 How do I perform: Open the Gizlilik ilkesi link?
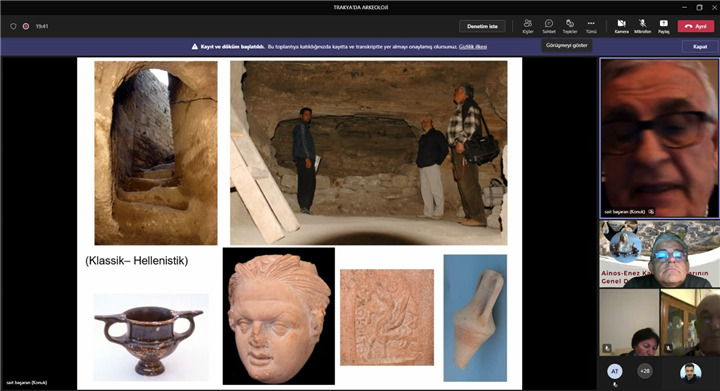(x=472, y=46)
